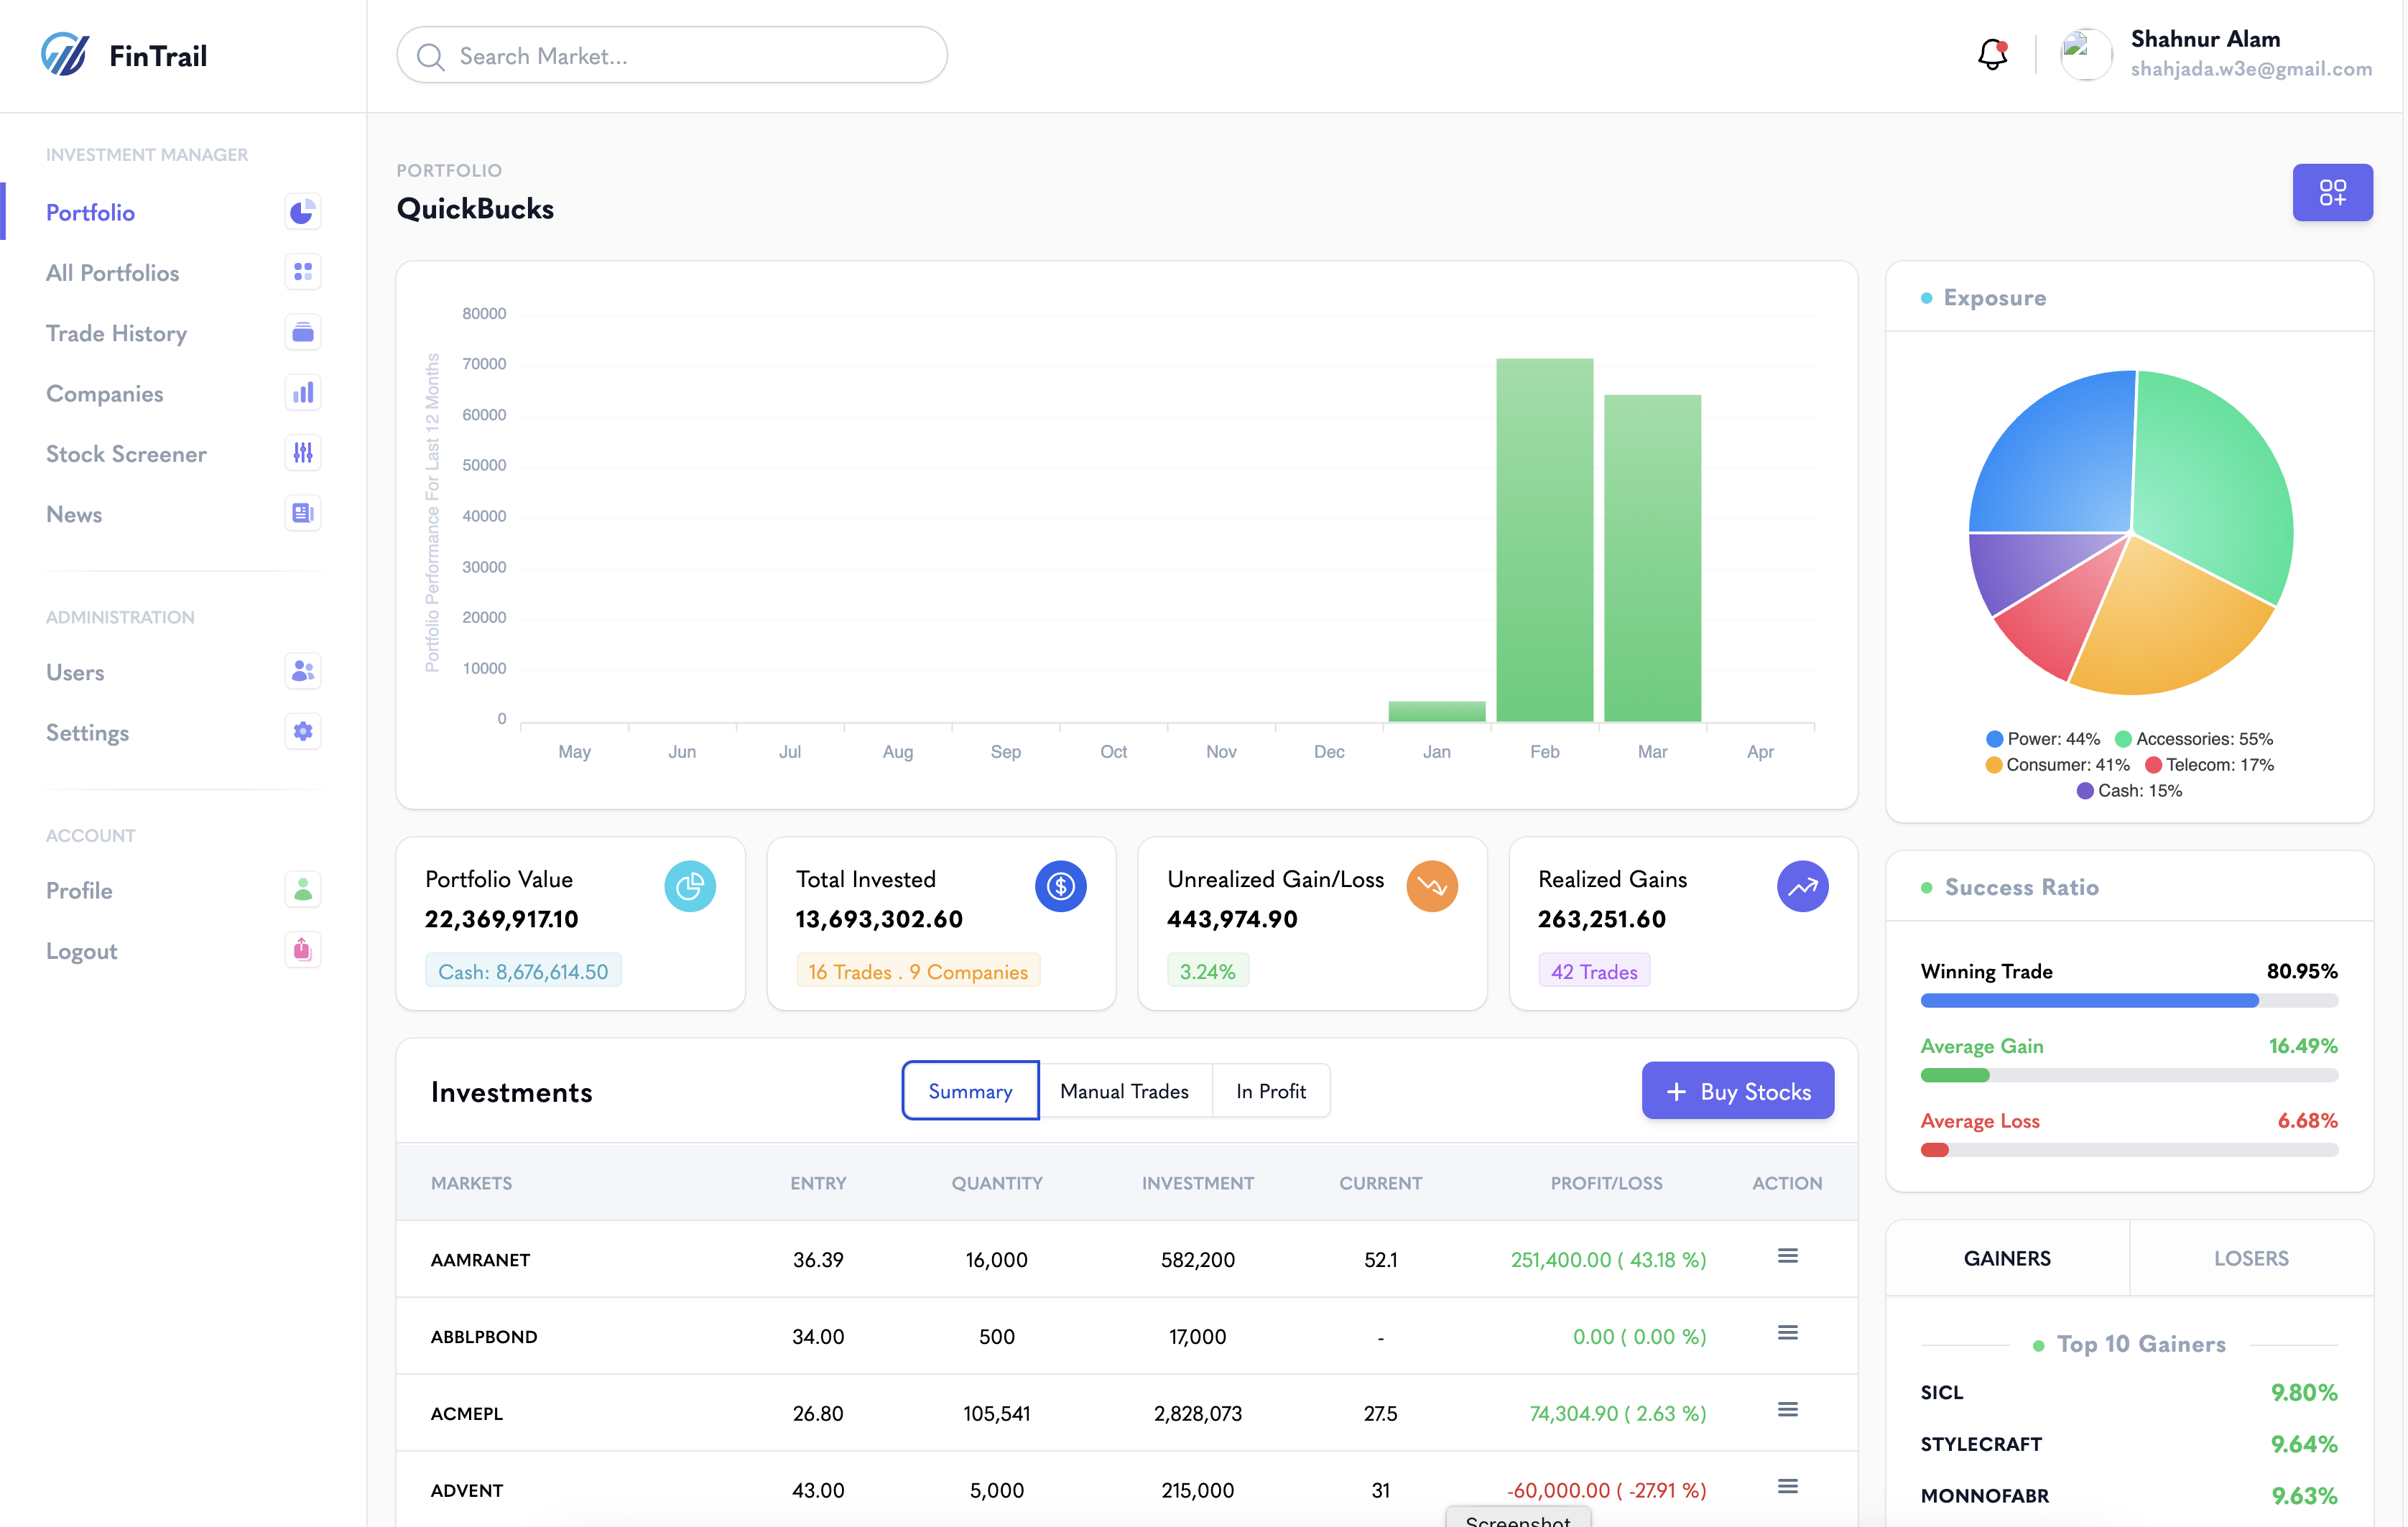Open Users administration page
This screenshot has width=2408, height=1527.
tap(75, 672)
